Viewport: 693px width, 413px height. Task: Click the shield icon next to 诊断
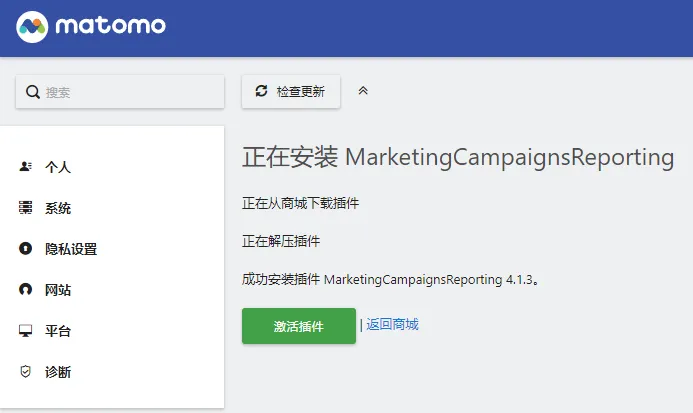tap(26, 372)
